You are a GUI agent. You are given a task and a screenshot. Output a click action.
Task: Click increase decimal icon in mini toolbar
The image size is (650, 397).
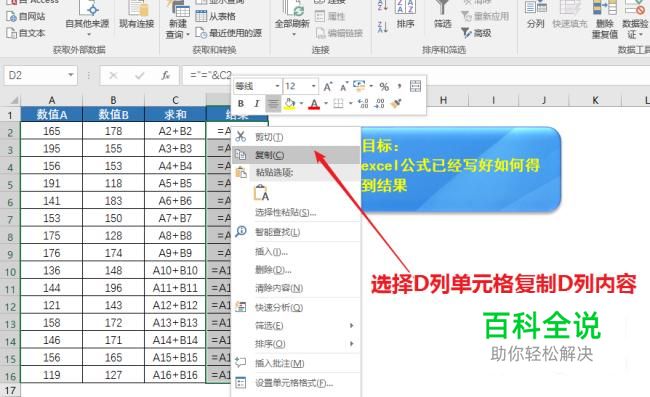[363, 104]
